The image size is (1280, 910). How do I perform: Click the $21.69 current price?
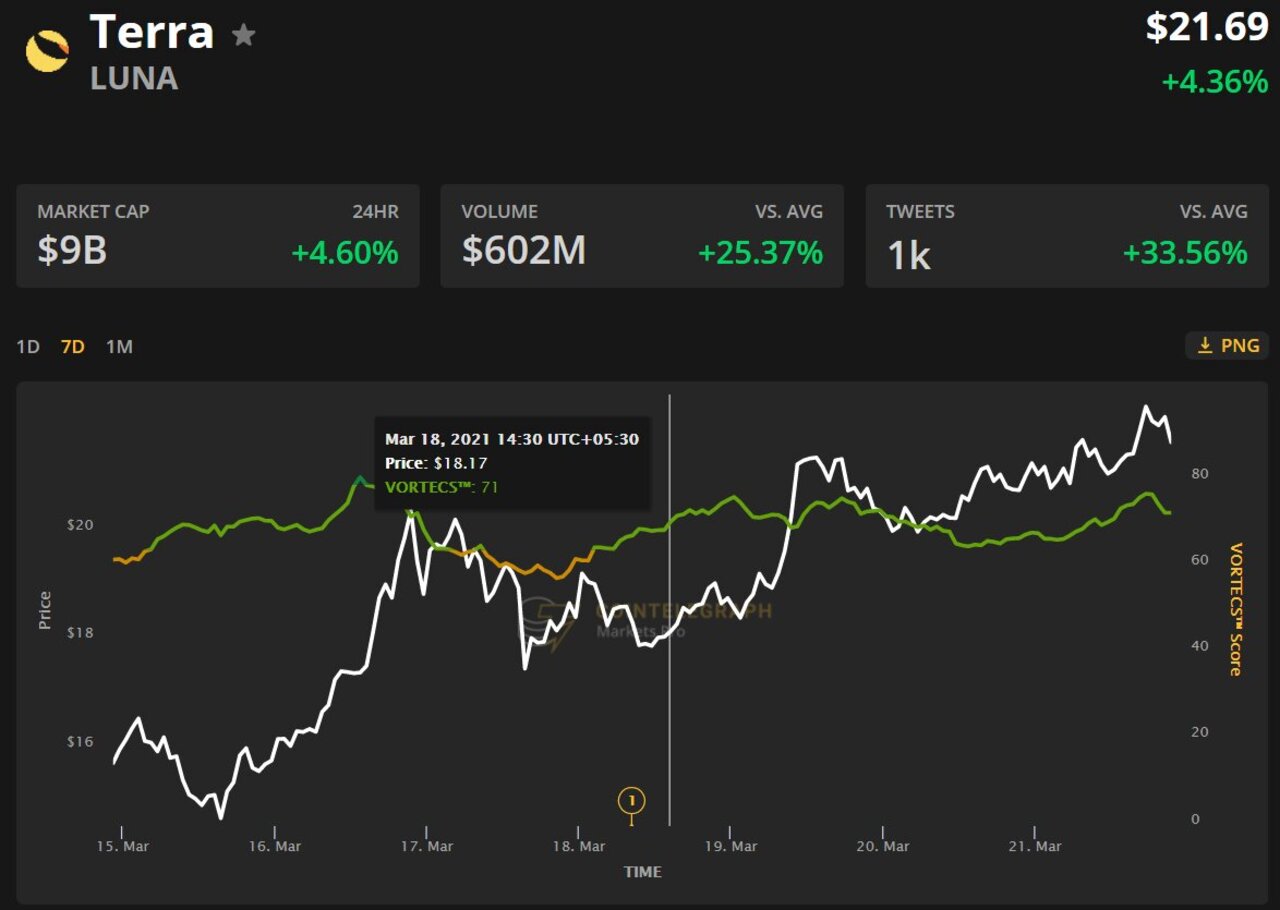pos(1206,27)
